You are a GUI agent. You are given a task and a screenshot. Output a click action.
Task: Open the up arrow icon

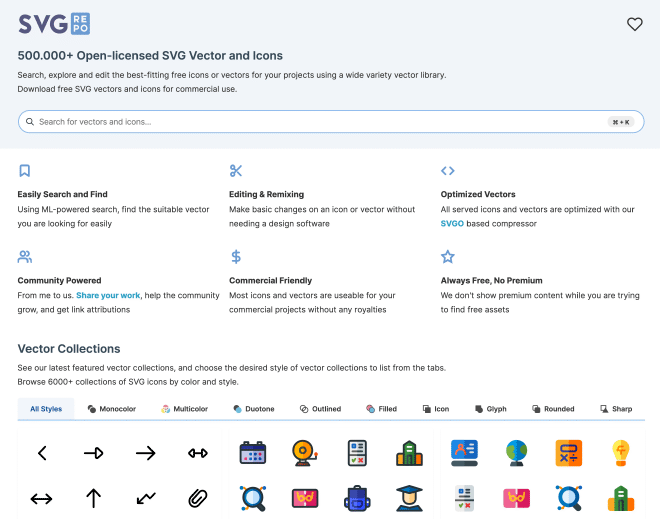pos(94,497)
